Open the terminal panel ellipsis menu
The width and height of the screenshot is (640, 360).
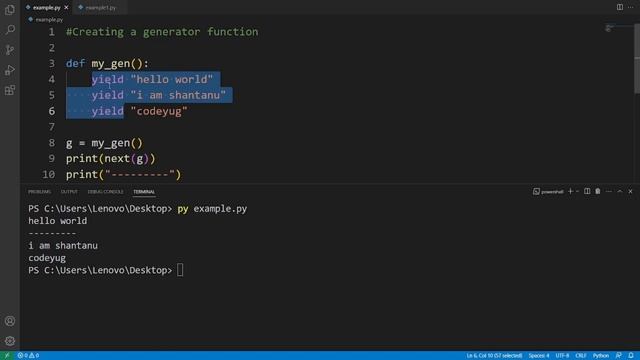pyautogui.click(x=609, y=191)
